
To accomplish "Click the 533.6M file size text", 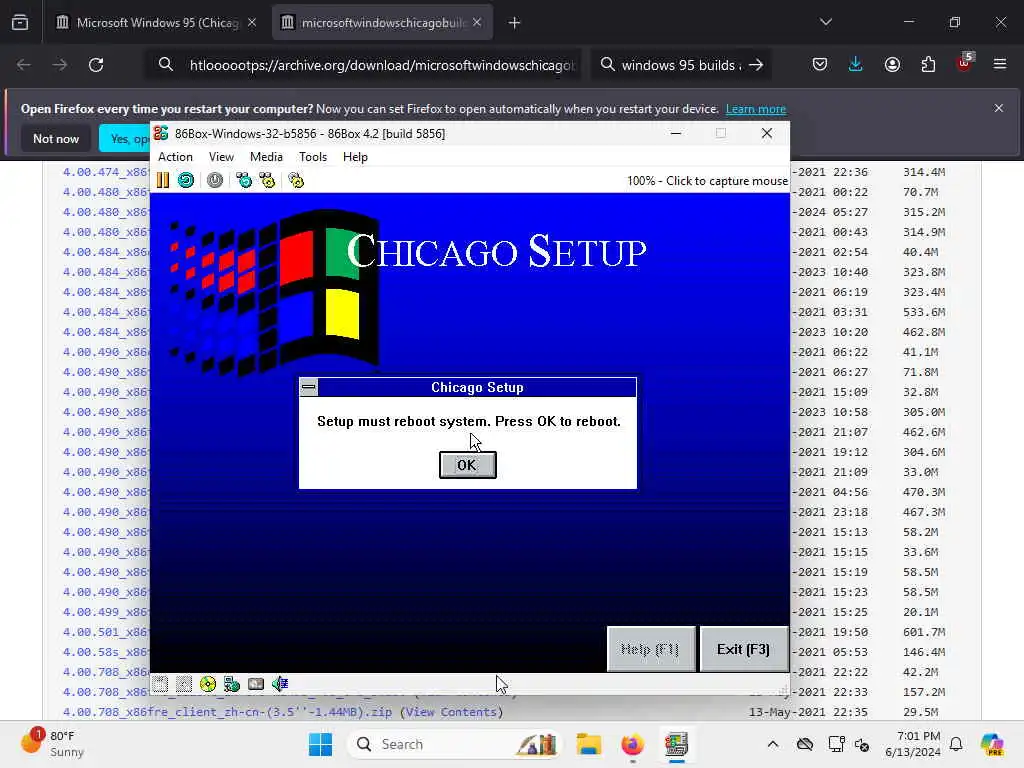I will click(923, 312).
